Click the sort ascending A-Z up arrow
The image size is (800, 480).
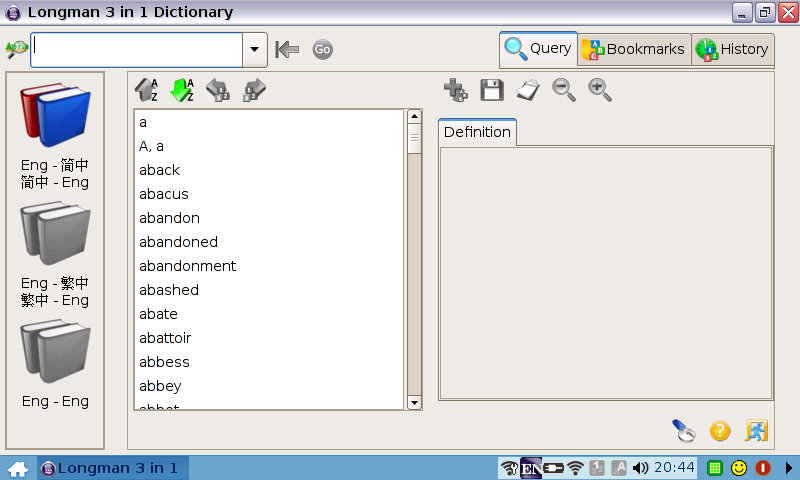coord(146,90)
